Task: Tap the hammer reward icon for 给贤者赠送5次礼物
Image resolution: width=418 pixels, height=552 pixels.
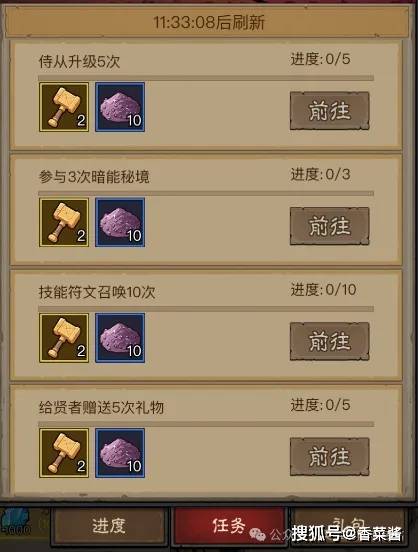Action: point(64,453)
